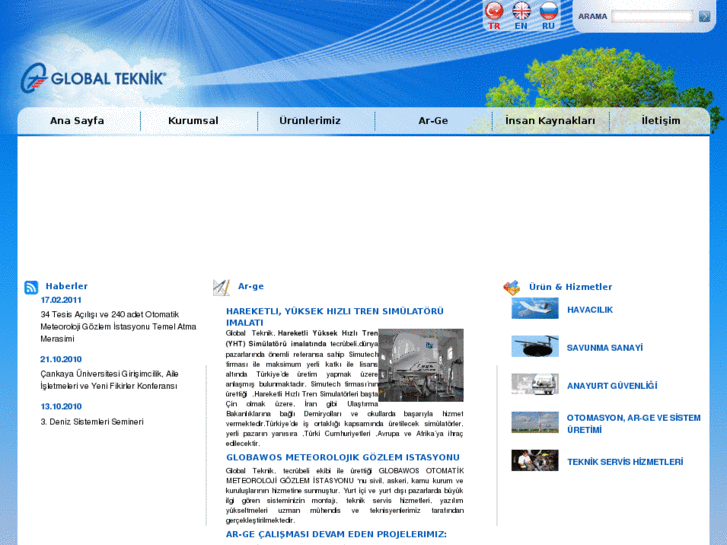Screen dimensions: 727x545
Task: Open the 34 Tesis Açılışı news item
Action: coord(118,327)
